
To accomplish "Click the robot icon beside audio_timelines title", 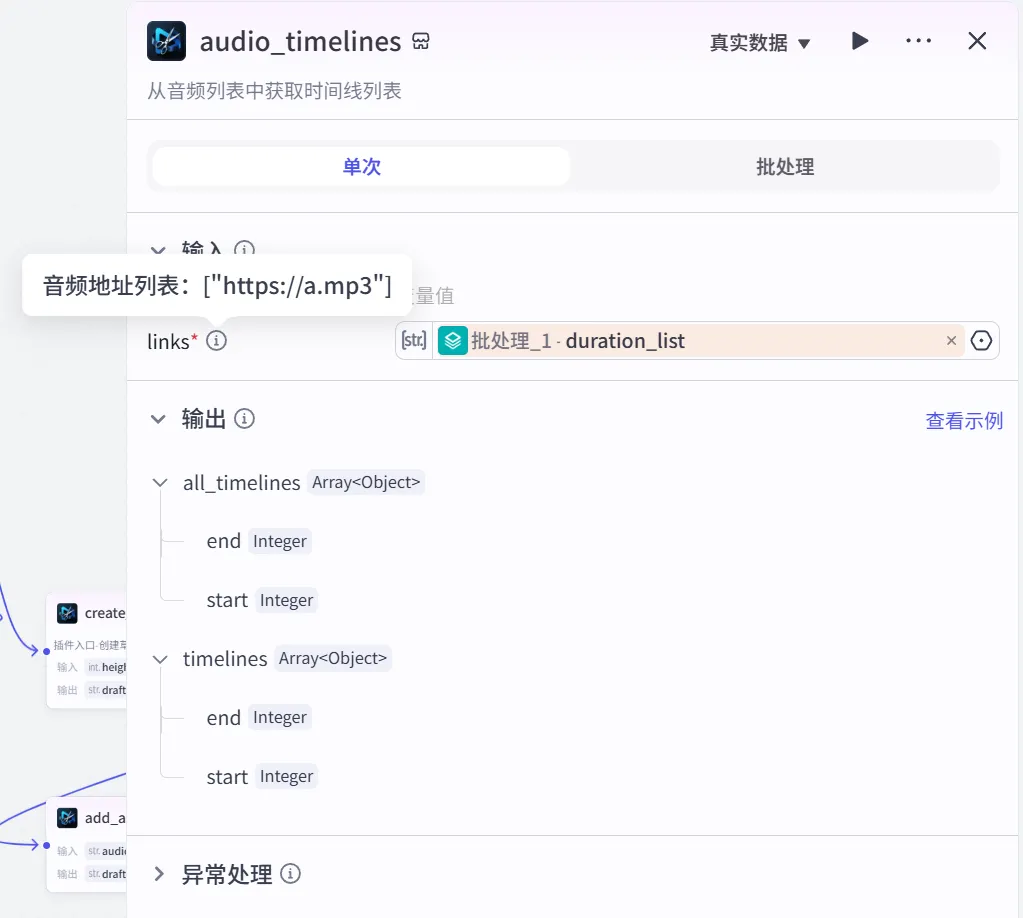I will (421, 42).
